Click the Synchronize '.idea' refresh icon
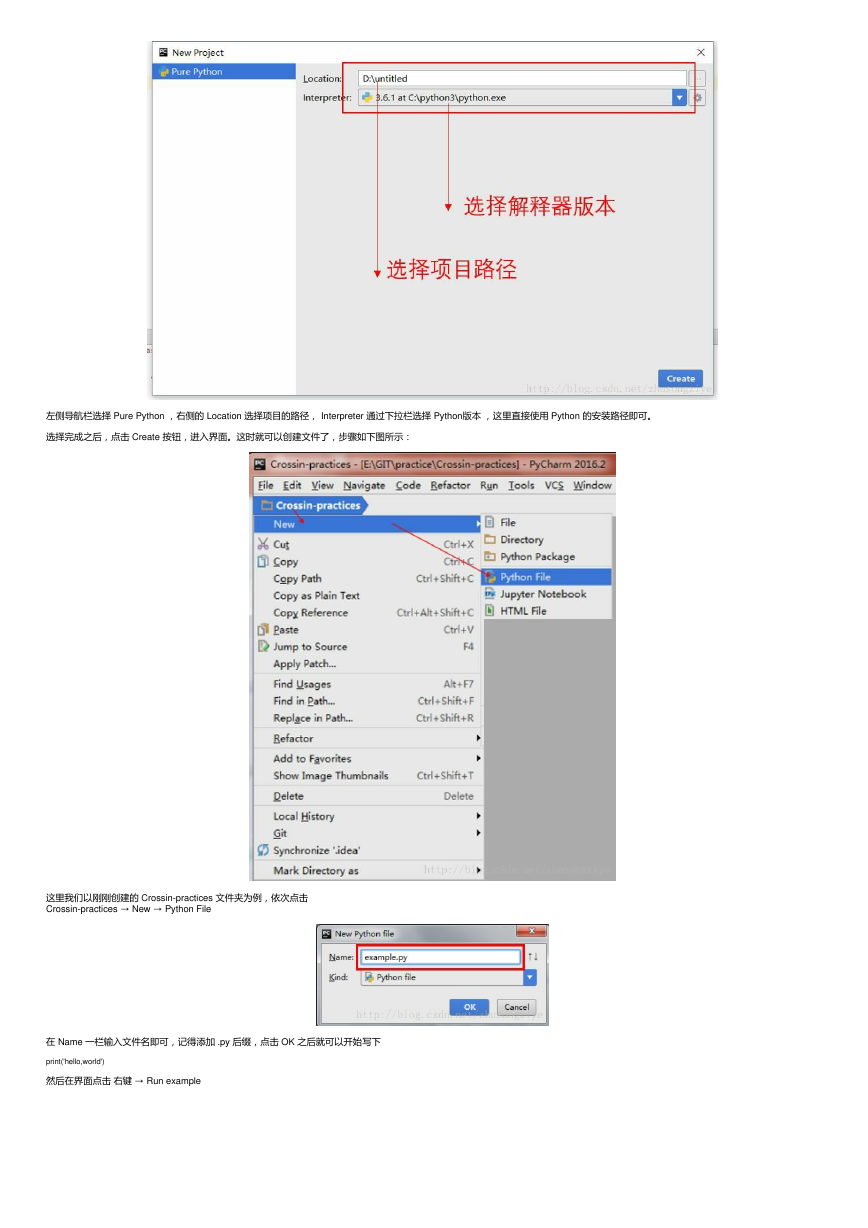This screenshot has width=868, height=1228. click(x=263, y=850)
